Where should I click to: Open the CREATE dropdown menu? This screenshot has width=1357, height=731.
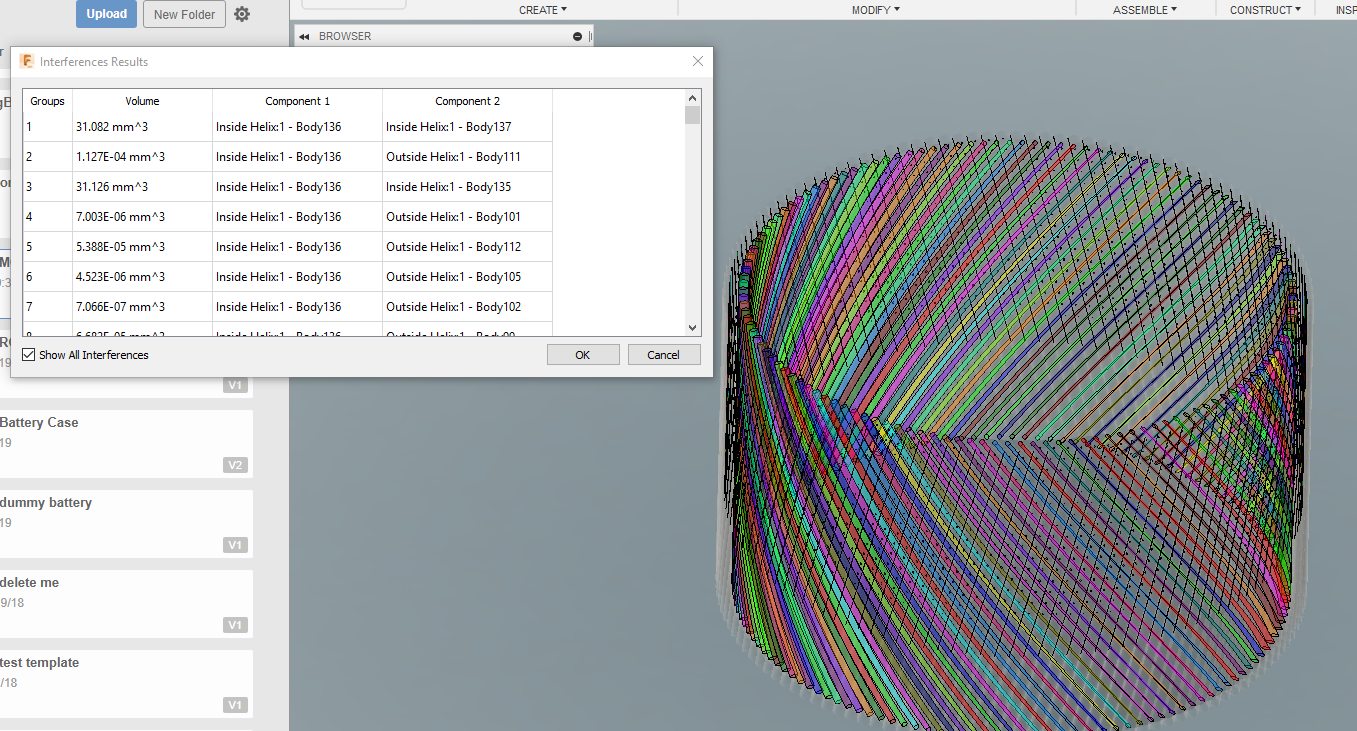click(542, 10)
